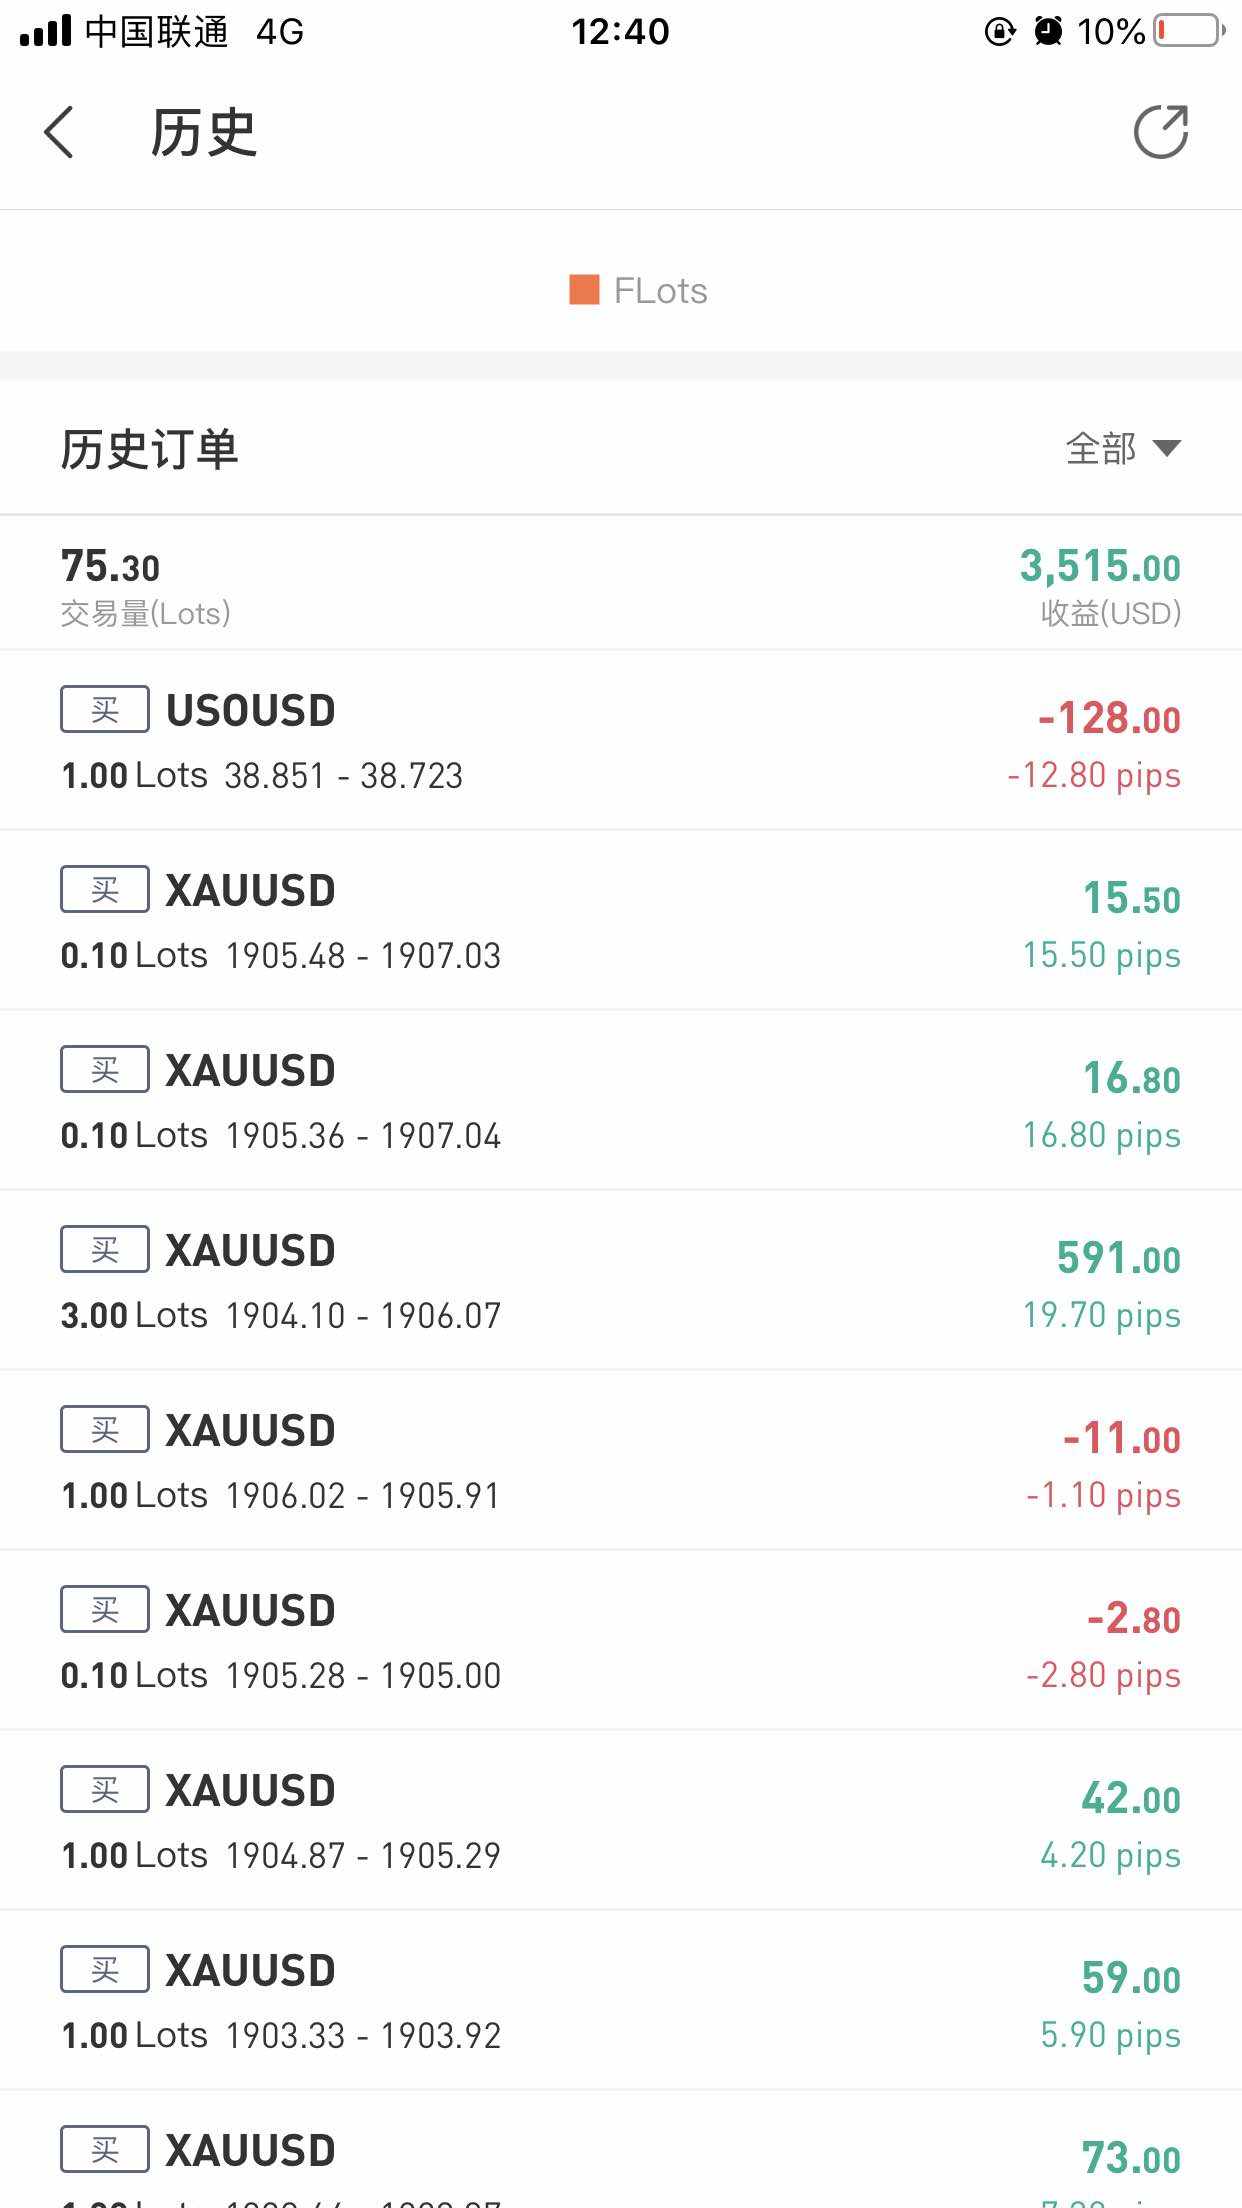Select XAUUSD order 1905.28 - 1905.00

(x=620, y=1640)
